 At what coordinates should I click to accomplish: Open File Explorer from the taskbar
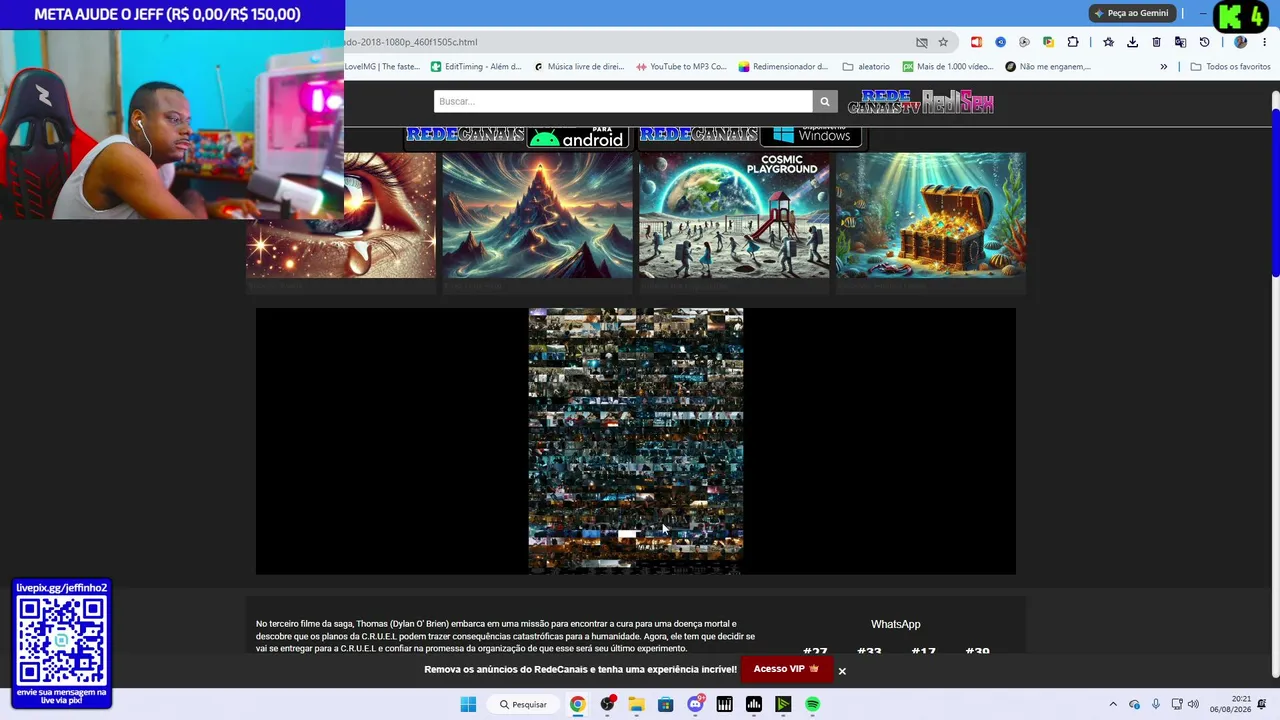pyautogui.click(x=636, y=704)
